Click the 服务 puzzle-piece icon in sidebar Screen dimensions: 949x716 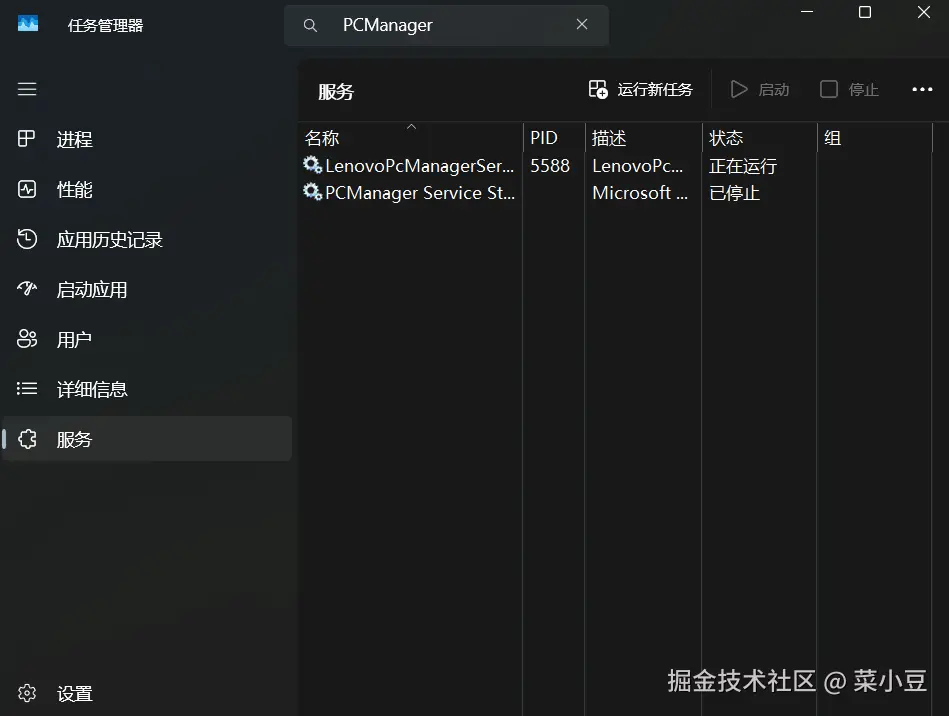[27, 439]
